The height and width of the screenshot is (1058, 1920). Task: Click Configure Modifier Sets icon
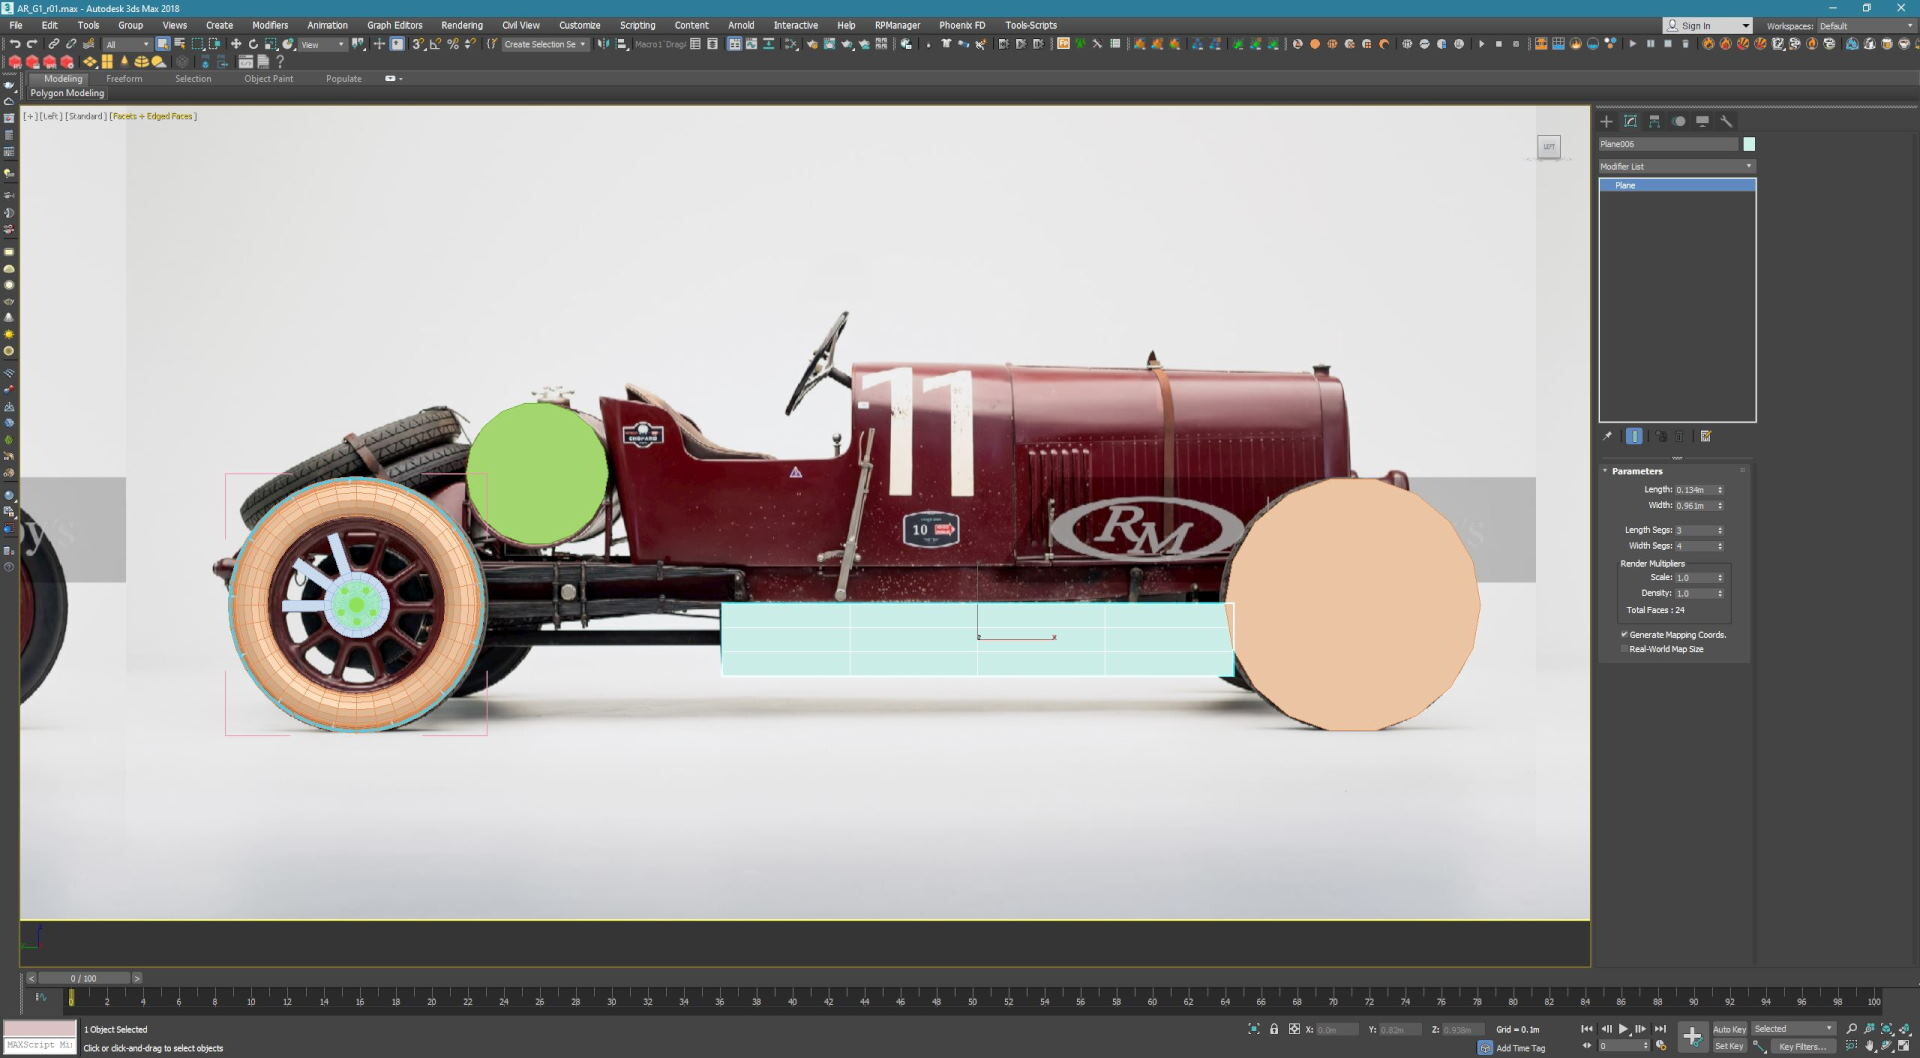[1706, 436]
